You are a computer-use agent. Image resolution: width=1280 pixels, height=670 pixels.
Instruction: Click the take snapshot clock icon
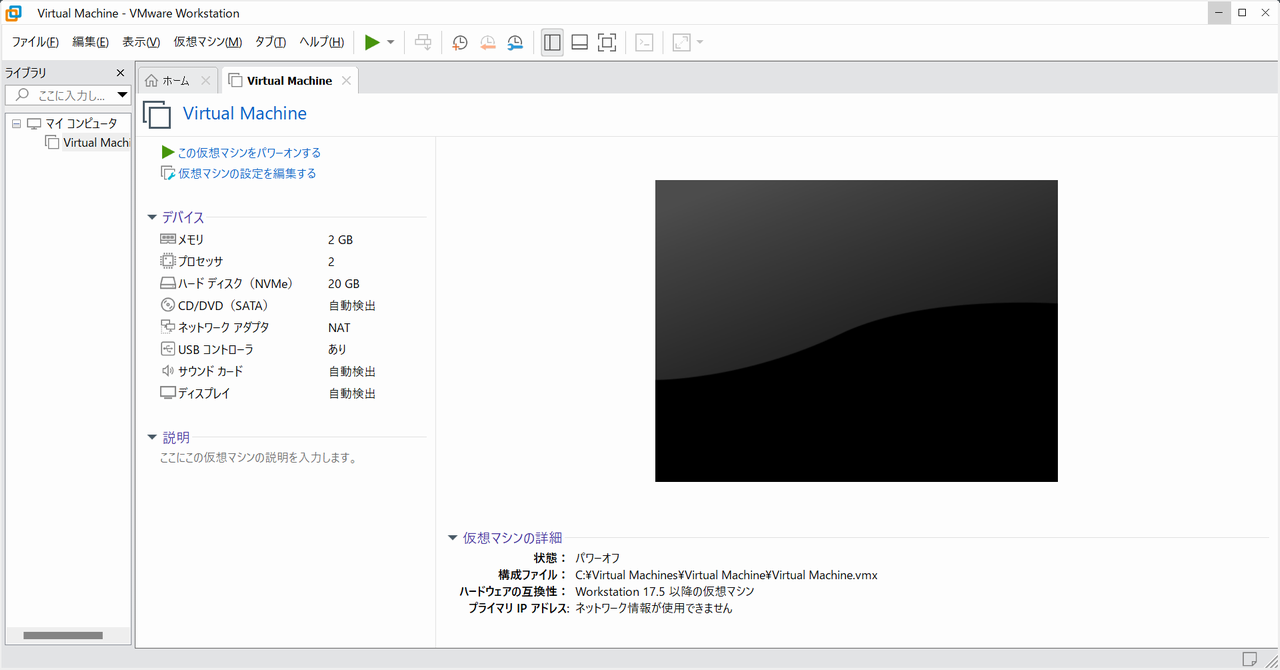pos(459,42)
